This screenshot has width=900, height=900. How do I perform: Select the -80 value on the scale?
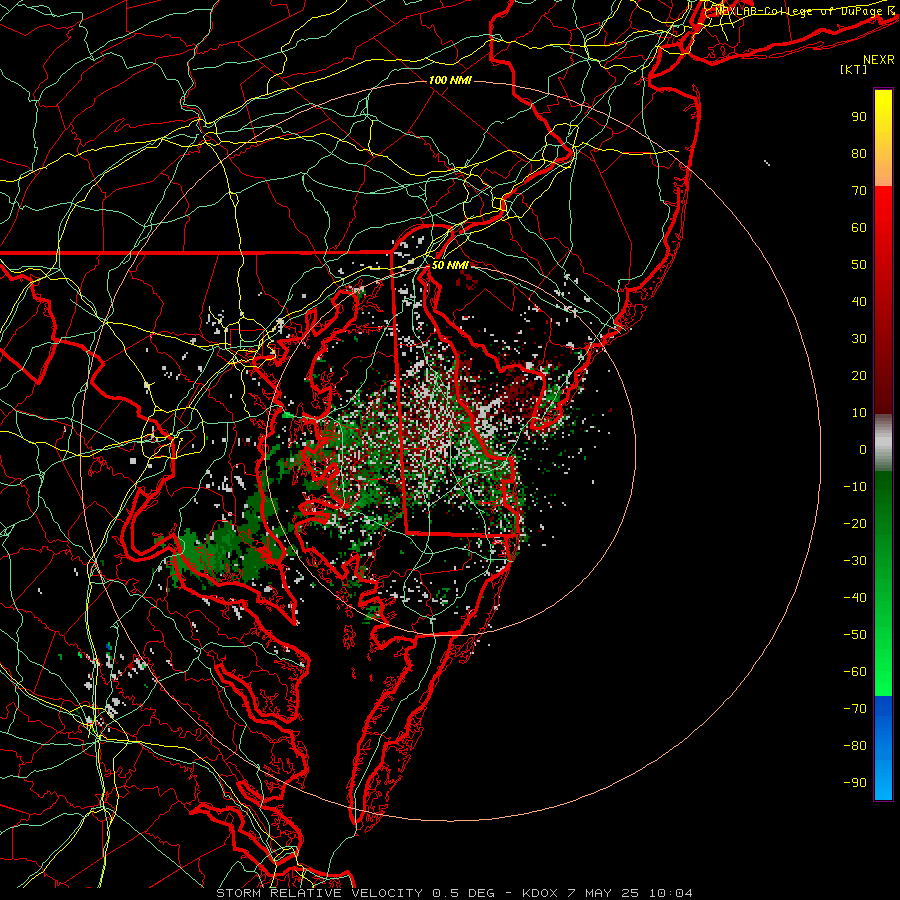tap(855, 746)
